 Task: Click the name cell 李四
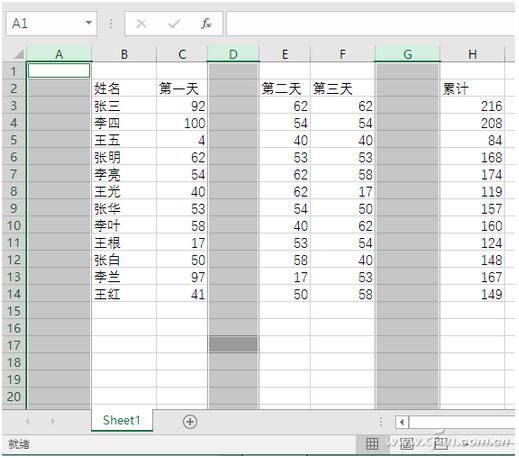pos(124,123)
